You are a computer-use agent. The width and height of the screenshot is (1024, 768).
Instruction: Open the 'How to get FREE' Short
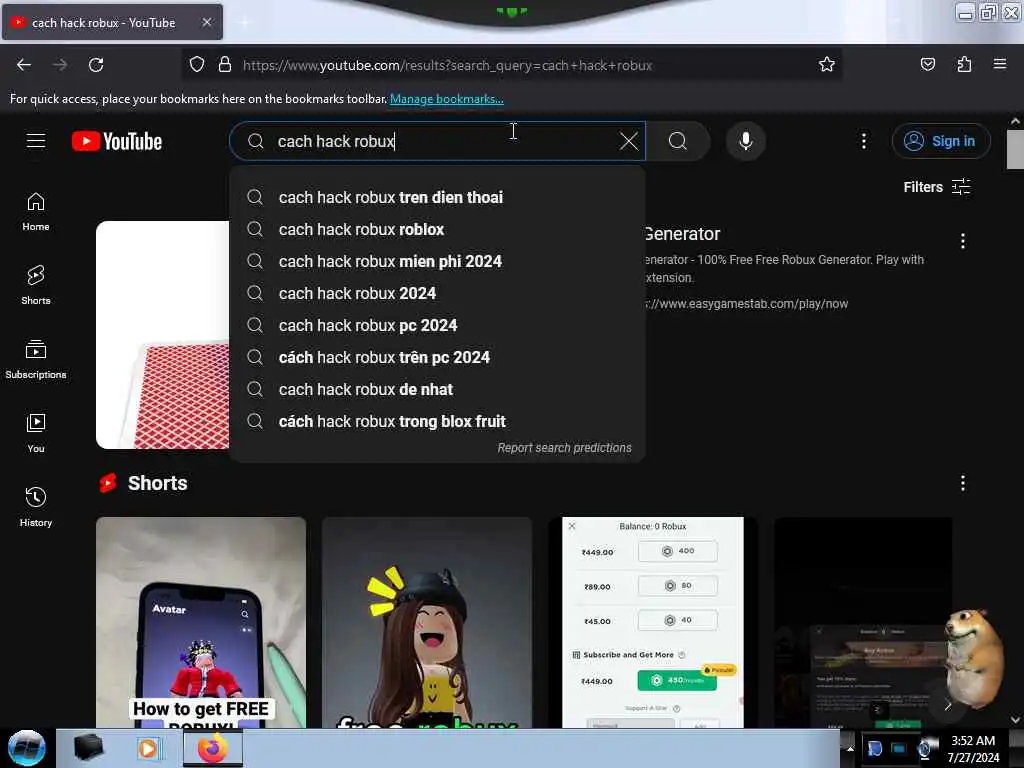200,622
